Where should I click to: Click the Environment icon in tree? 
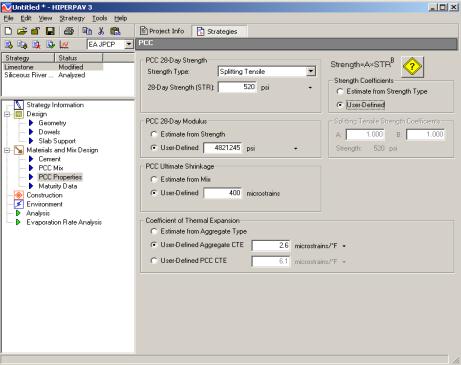tap(19, 204)
